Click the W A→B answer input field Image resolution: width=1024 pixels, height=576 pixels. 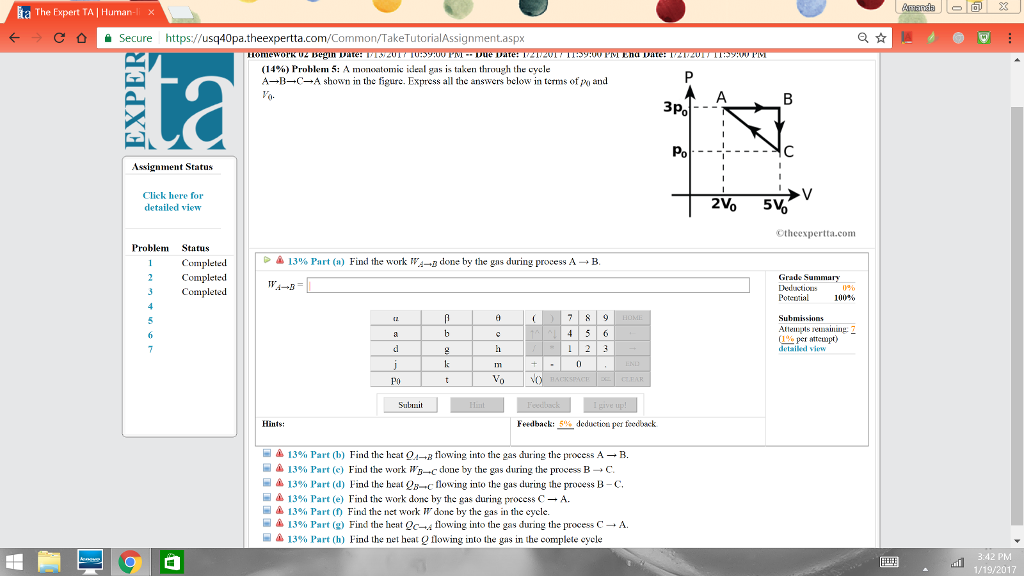point(528,286)
